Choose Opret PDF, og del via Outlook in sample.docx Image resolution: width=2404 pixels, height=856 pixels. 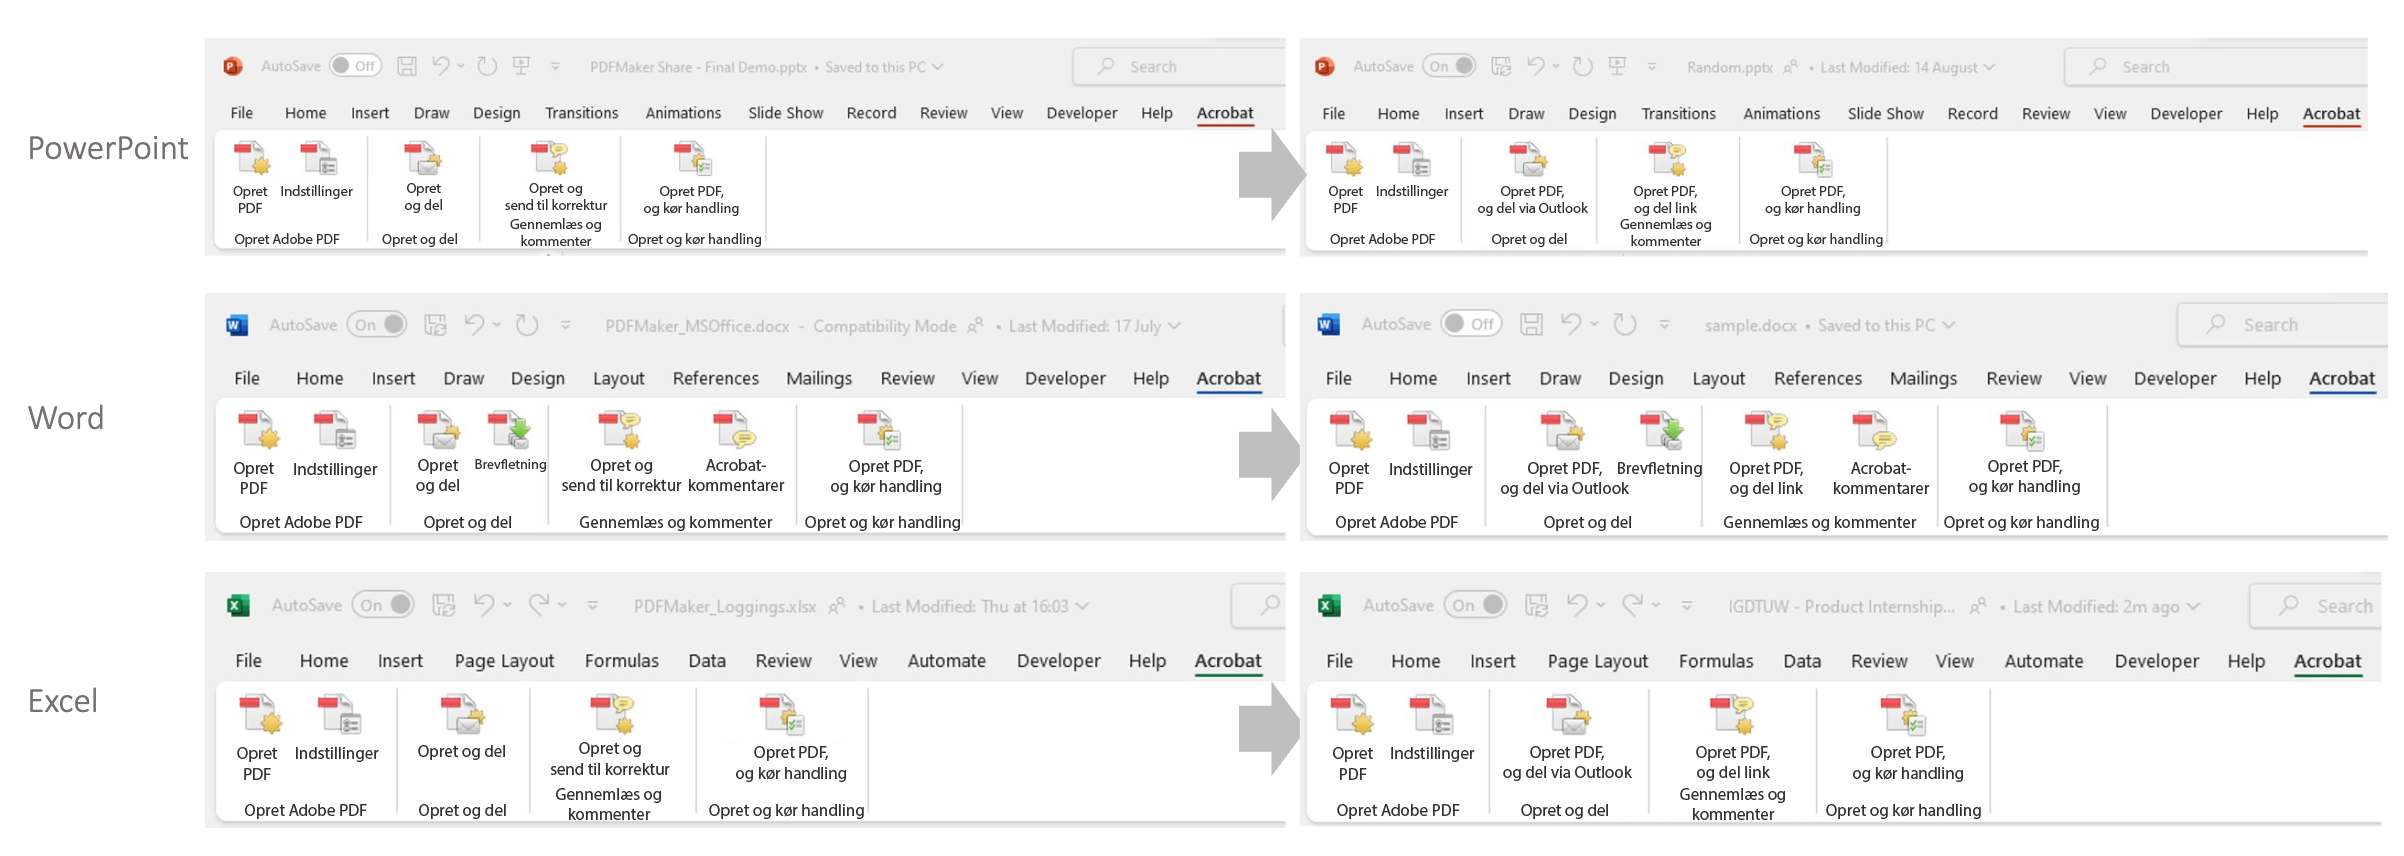tap(1565, 453)
